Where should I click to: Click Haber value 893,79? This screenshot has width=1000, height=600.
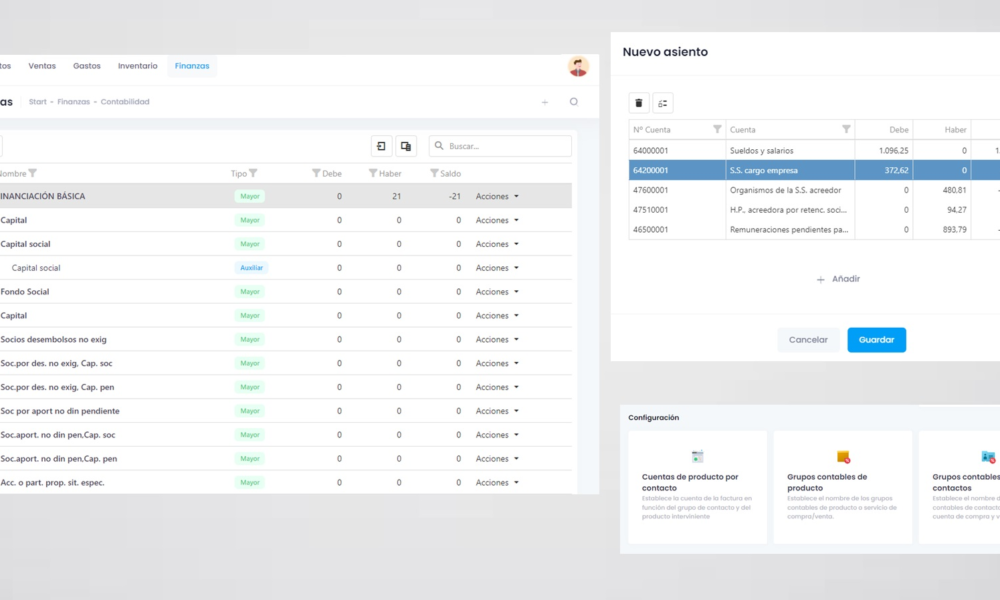point(955,230)
